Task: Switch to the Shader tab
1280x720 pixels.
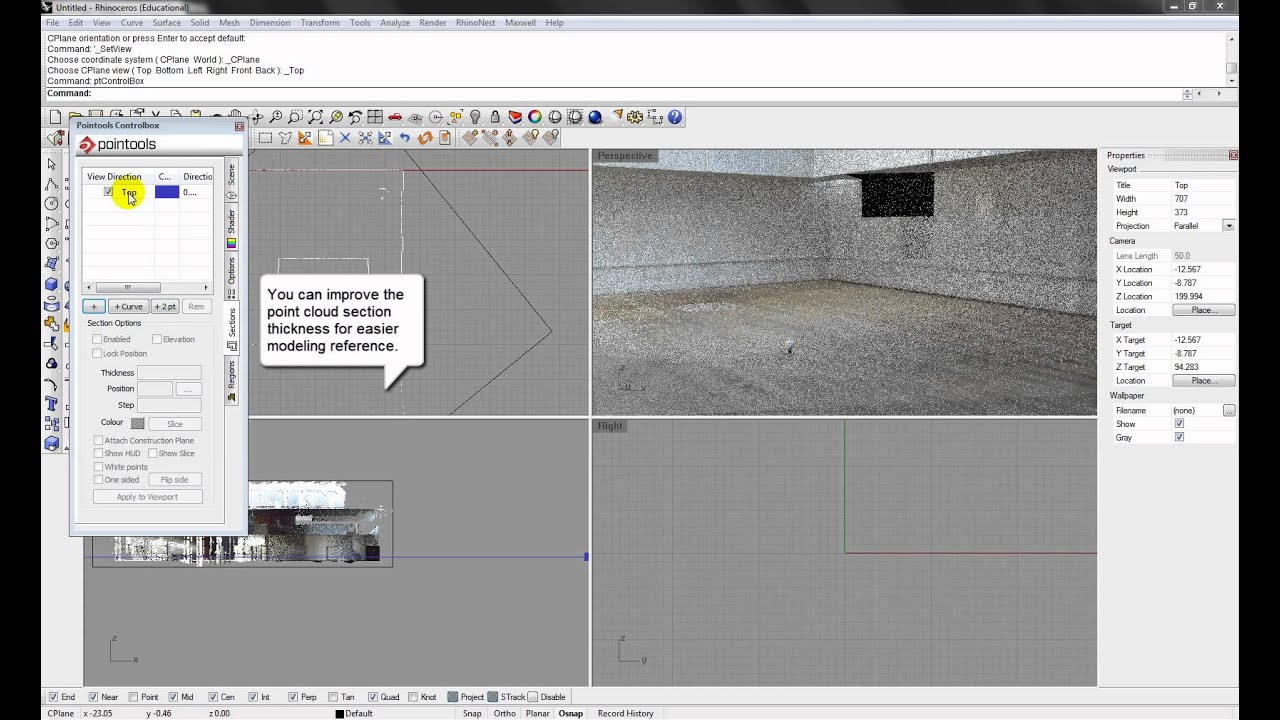Action: pyautogui.click(x=232, y=222)
